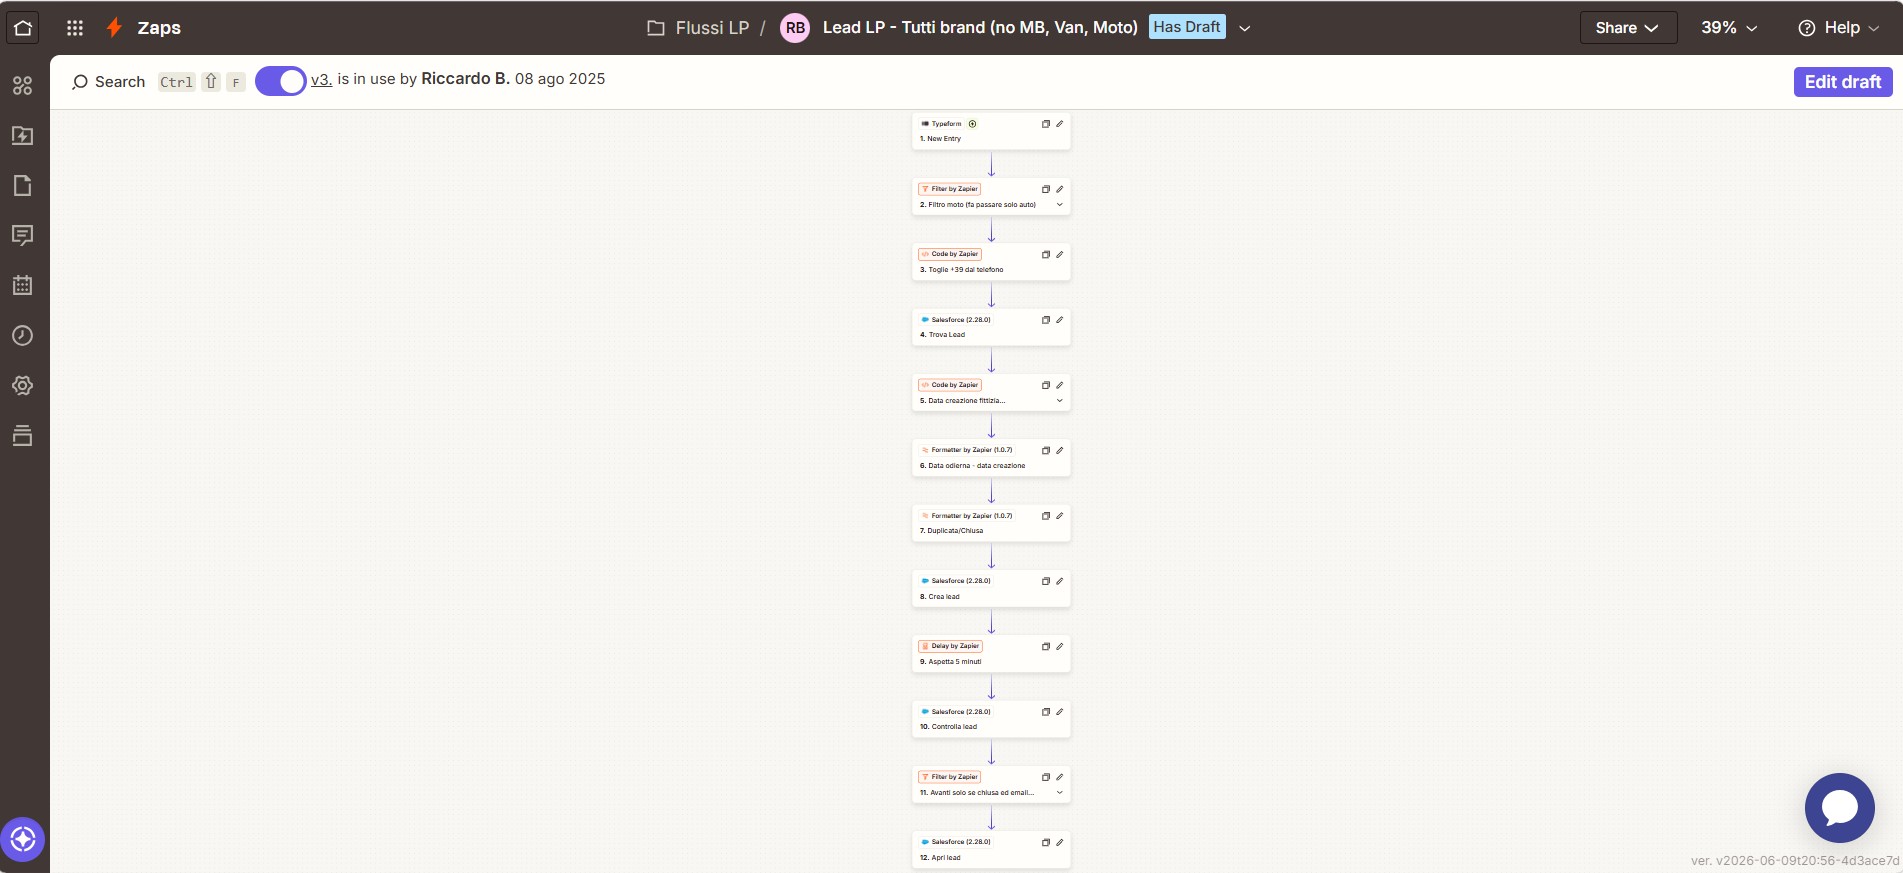
Task: Edit step 1 New Entry with pencil
Action: click(x=1060, y=124)
